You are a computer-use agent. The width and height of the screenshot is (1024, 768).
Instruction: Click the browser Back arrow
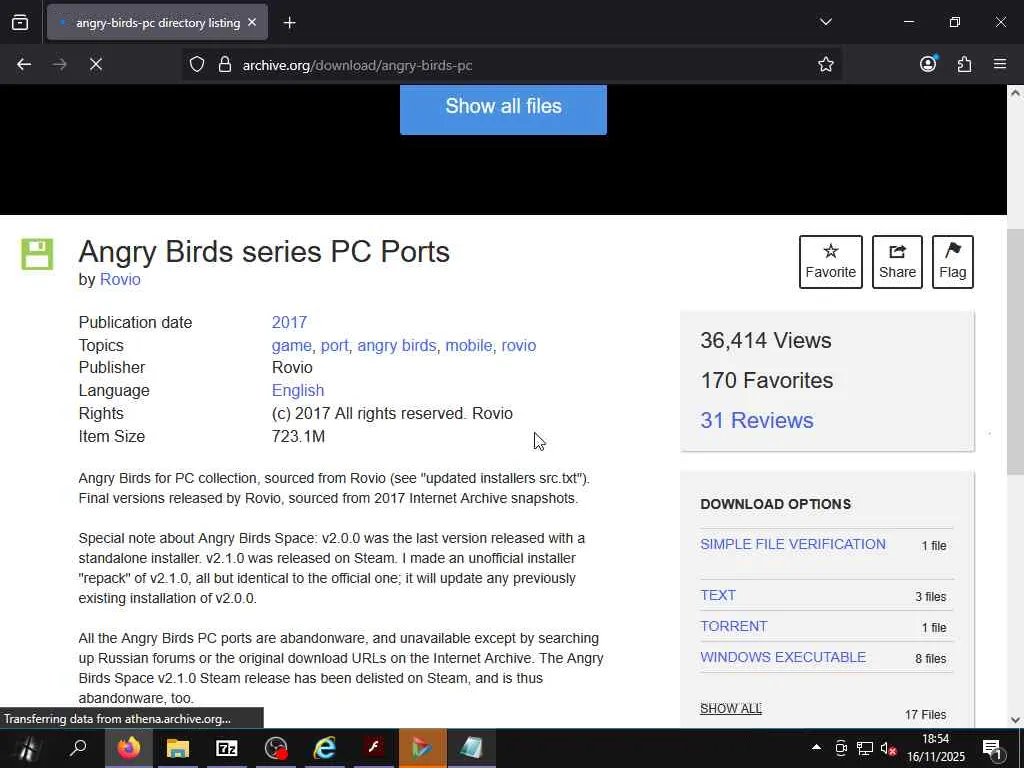click(24, 64)
